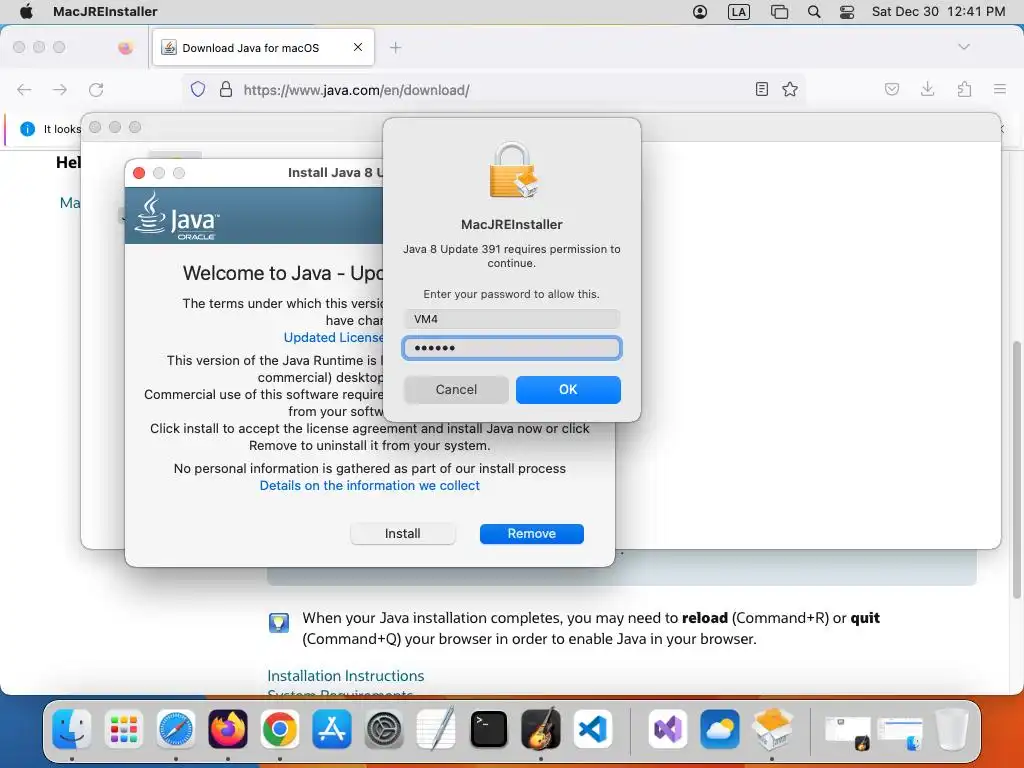Confirm password with OK button
Screen dimensions: 1024x768
tap(568, 389)
